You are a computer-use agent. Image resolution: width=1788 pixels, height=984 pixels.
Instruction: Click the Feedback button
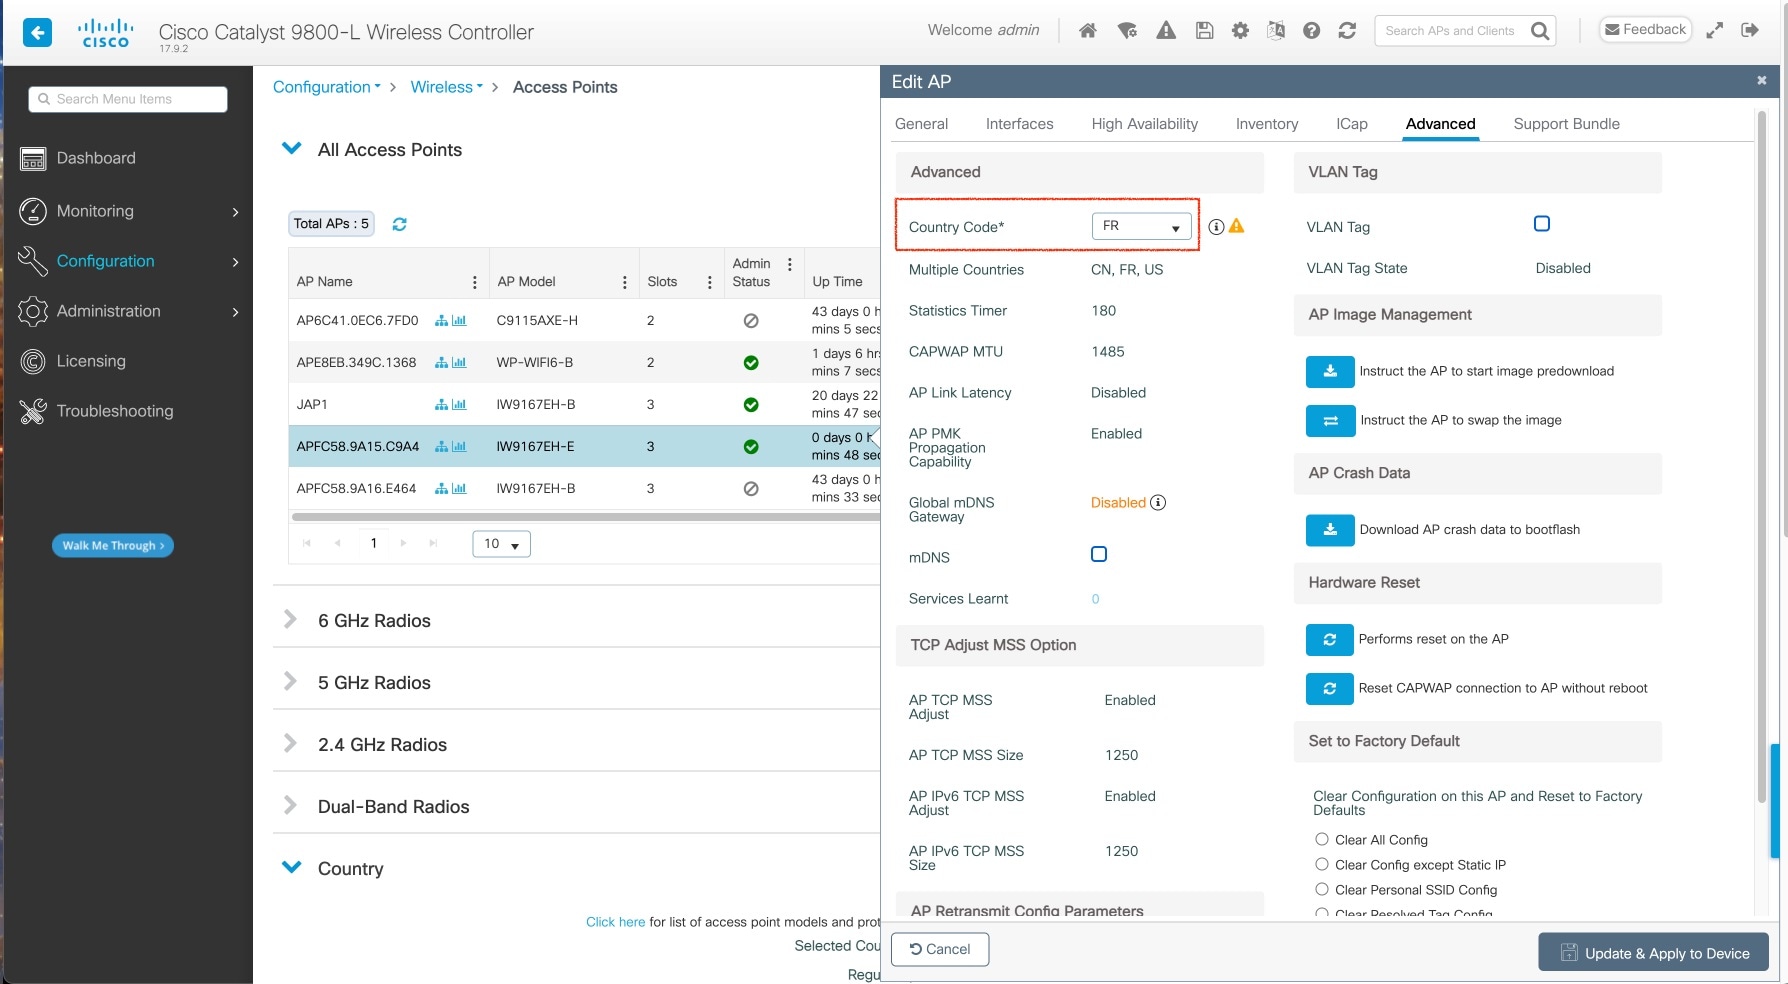tap(1645, 30)
